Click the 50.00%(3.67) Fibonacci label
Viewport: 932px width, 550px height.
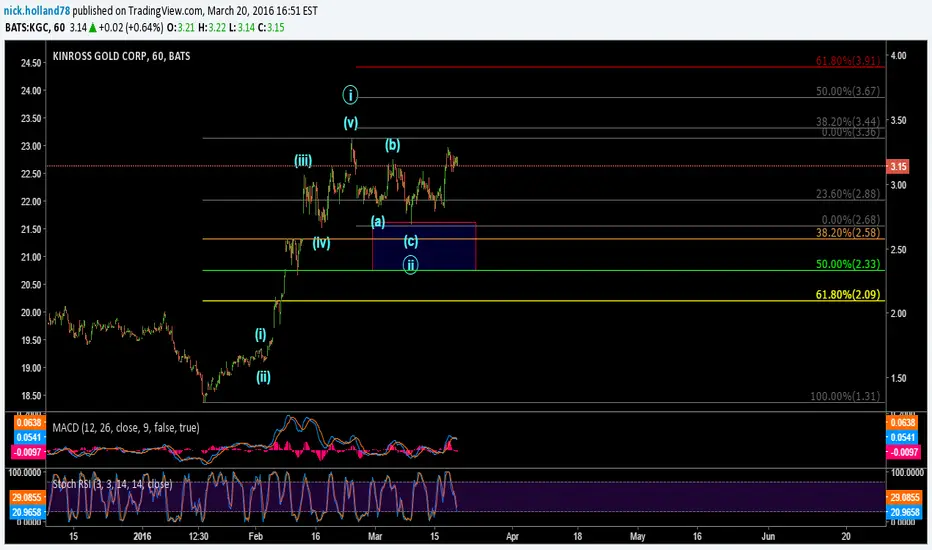[x=848, y=91]
